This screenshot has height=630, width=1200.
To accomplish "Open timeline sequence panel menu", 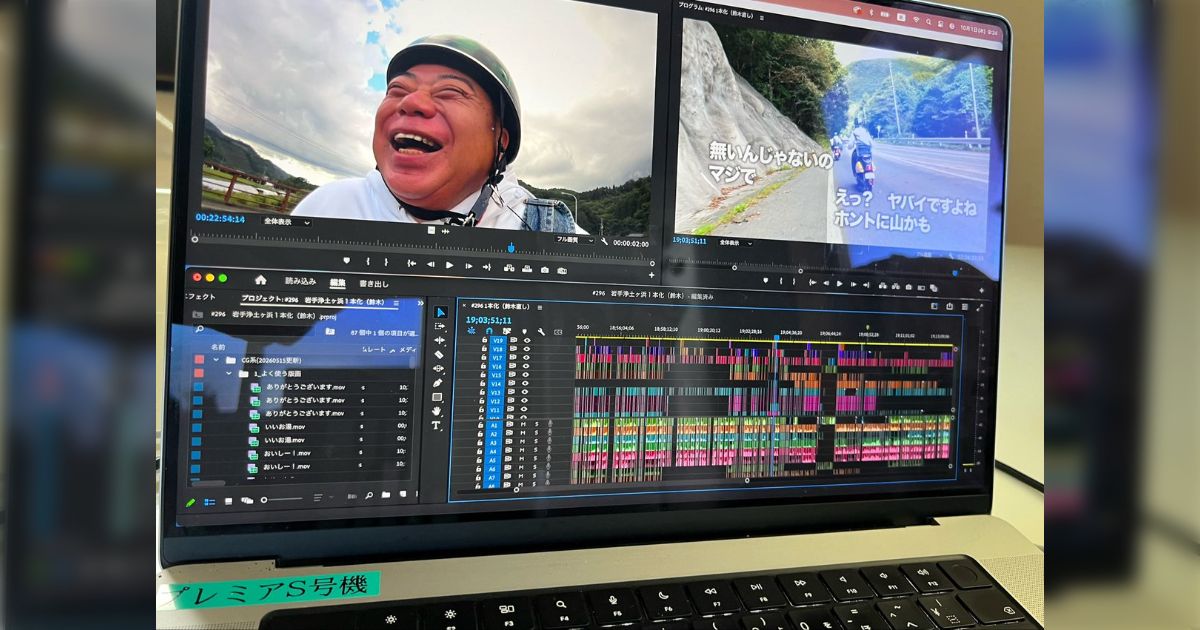I will point(539,308).
